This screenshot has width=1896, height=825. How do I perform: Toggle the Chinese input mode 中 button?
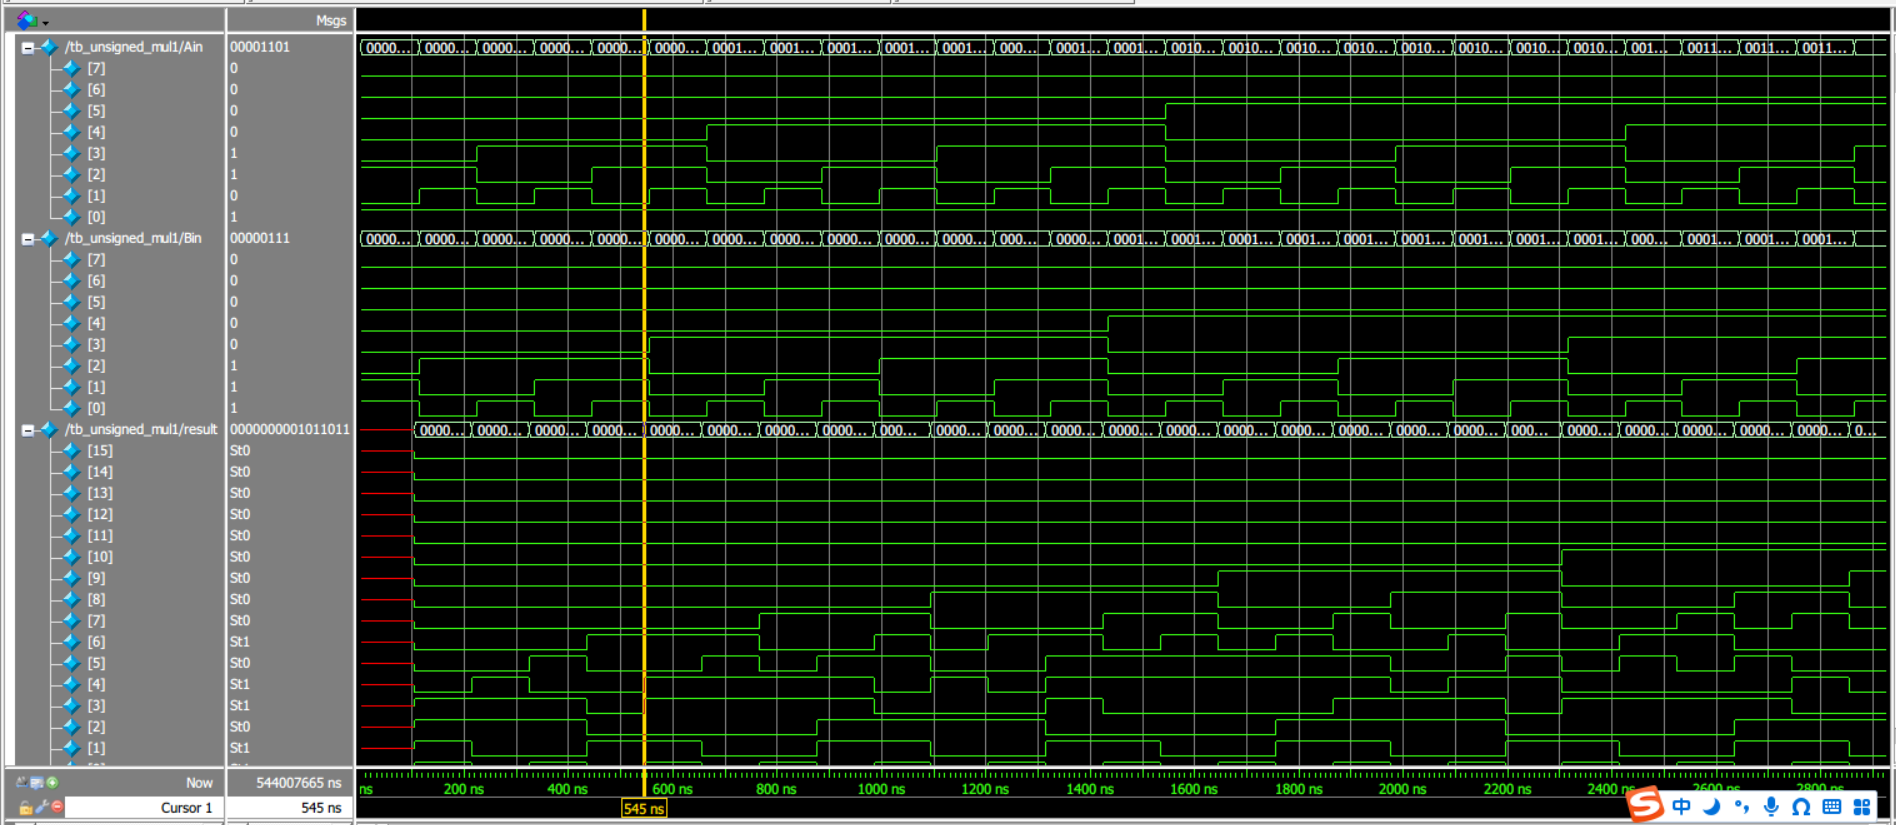click(x=1682, y=806)
